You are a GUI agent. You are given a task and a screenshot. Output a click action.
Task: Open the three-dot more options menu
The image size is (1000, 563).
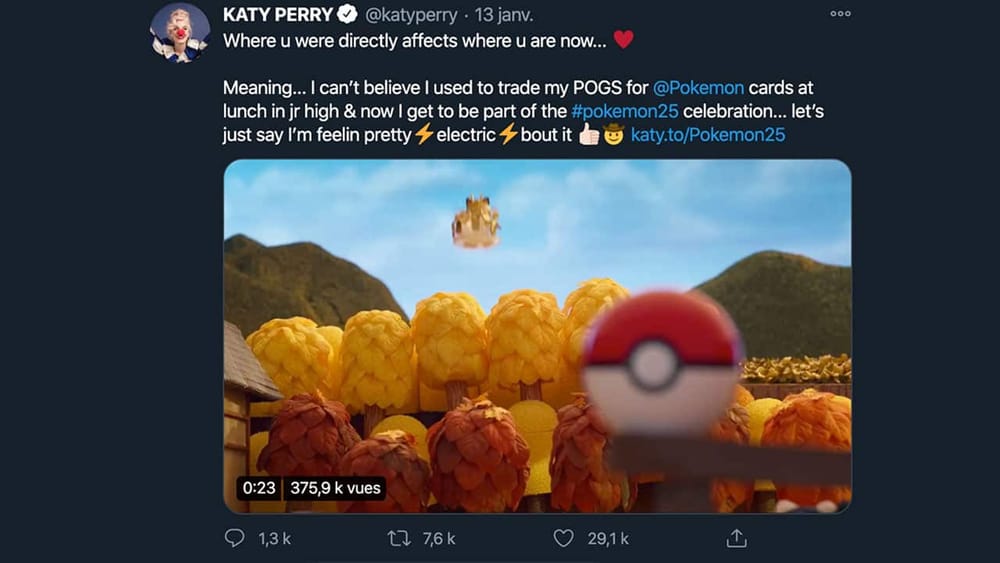click(840, 14)
